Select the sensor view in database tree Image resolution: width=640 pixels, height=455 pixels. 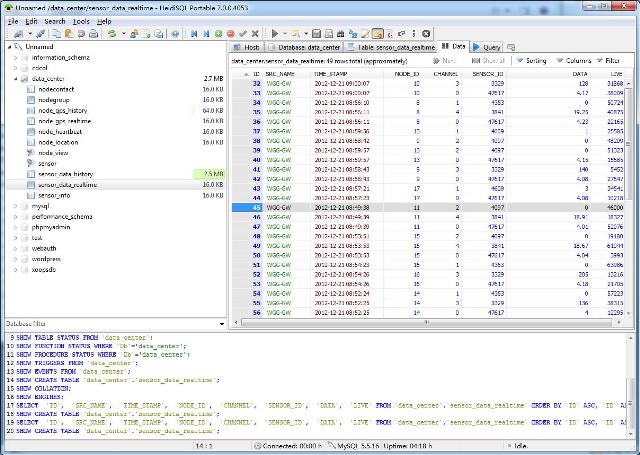[47, 162]
